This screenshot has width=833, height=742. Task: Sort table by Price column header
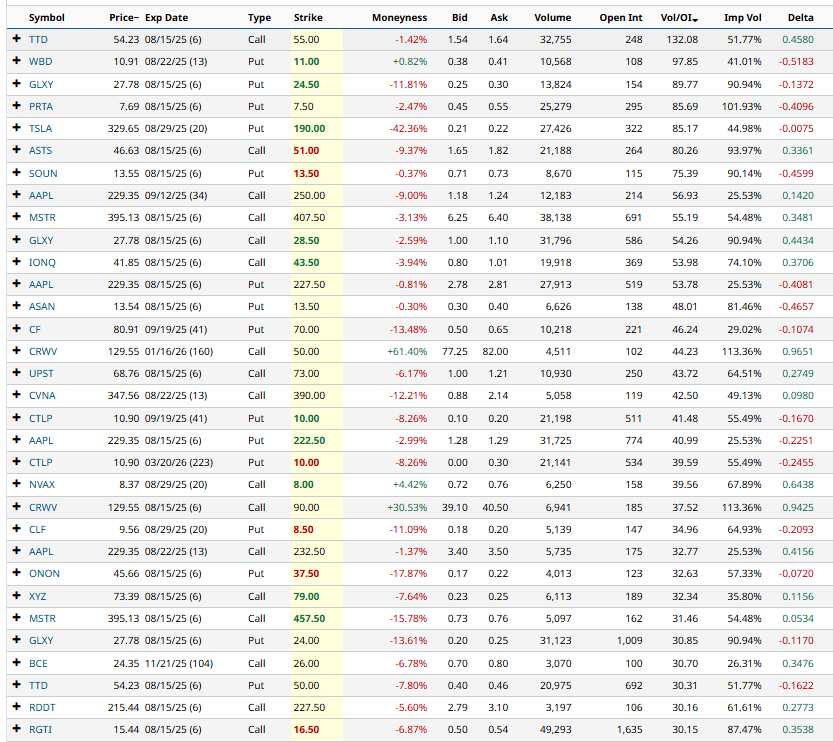pos(124,18)
